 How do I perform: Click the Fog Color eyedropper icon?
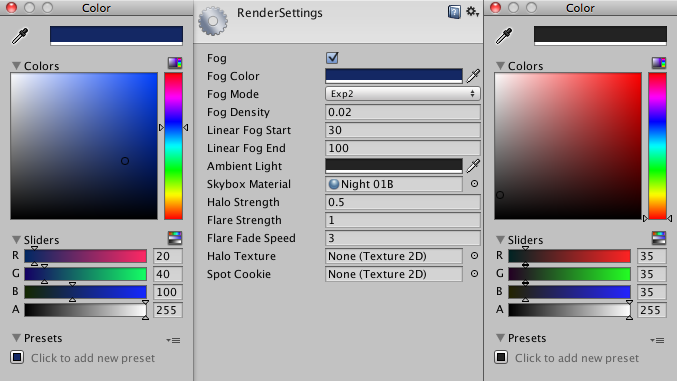click(x=473, y=76)
